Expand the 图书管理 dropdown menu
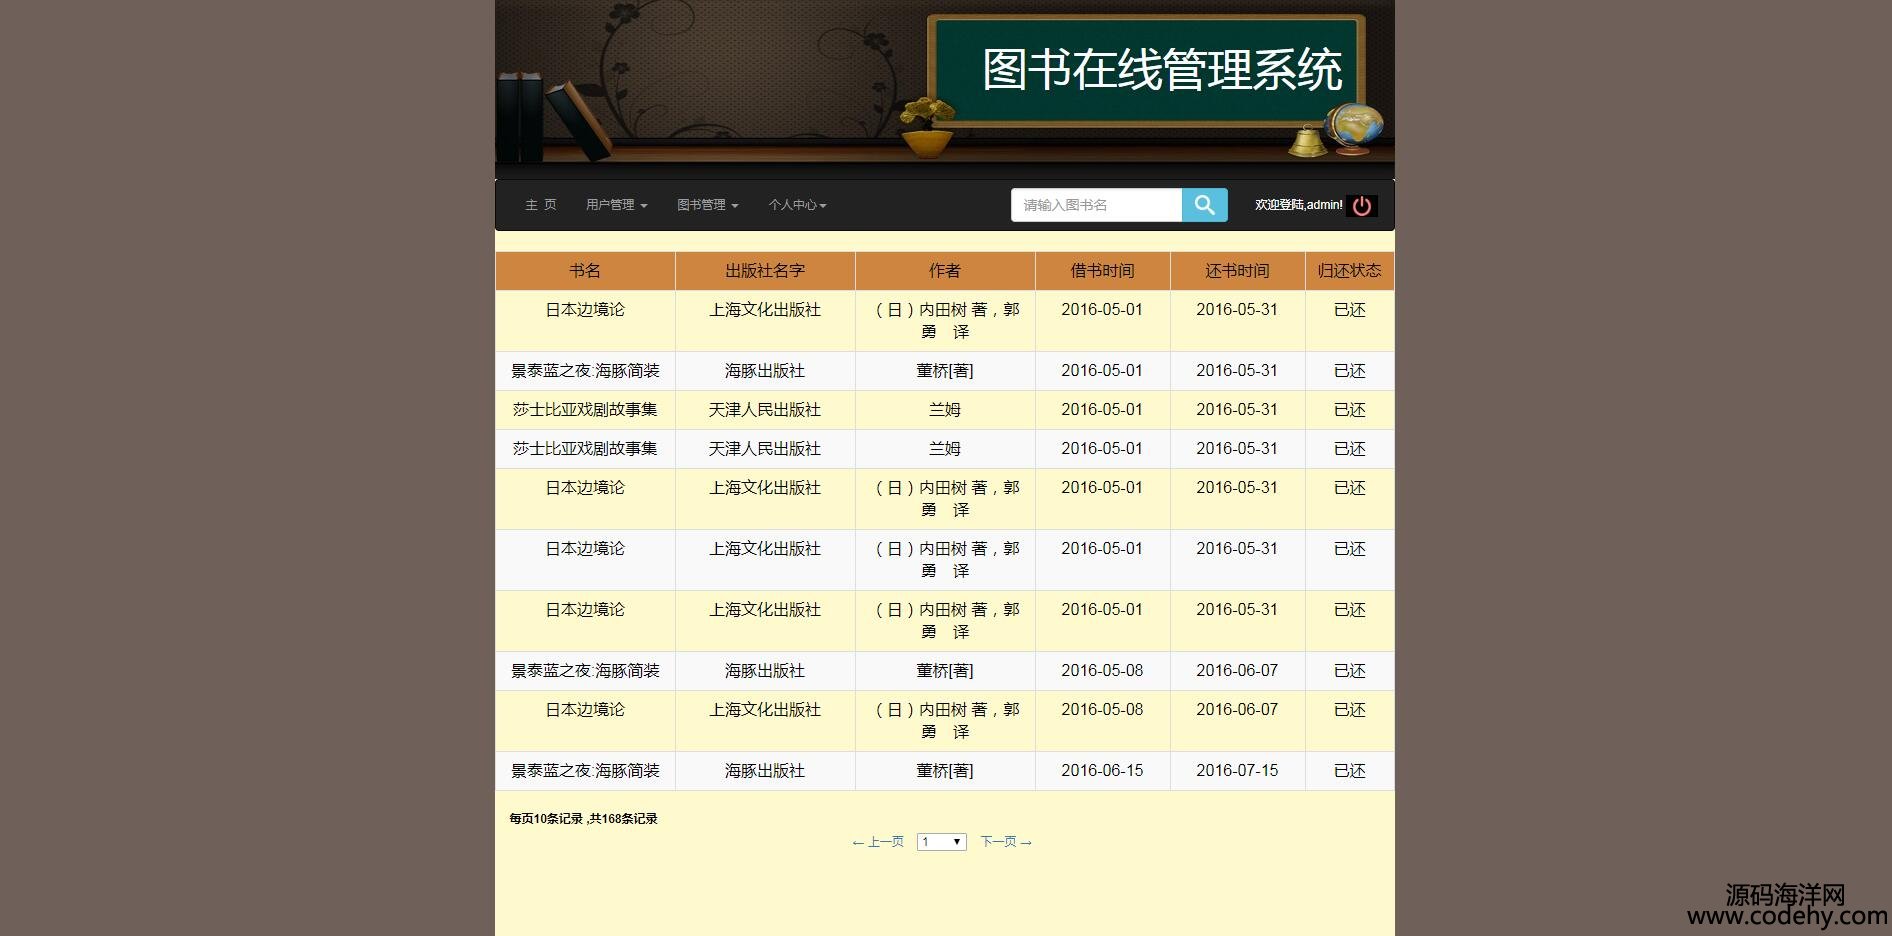 (707, 205)
